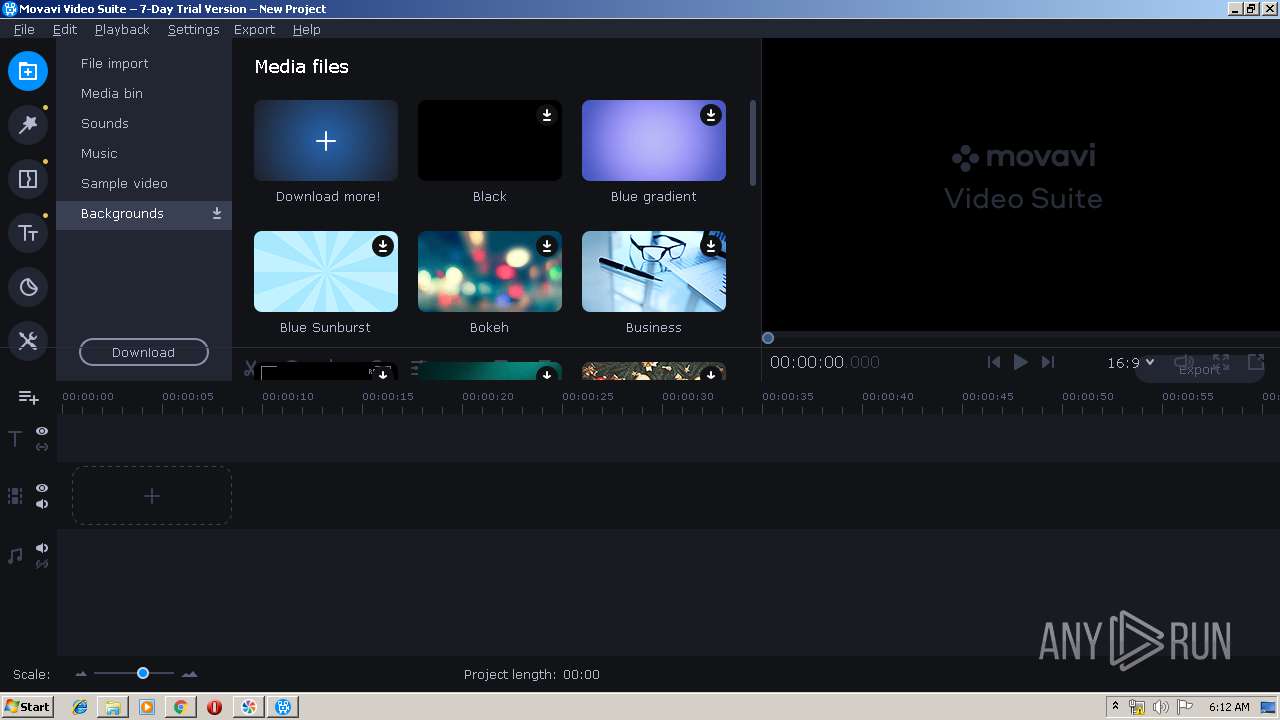The width and height of the screenshot is (1280, 720).
Task: Download the Black background
Action: pyautogui.click(x=546, y=115)
